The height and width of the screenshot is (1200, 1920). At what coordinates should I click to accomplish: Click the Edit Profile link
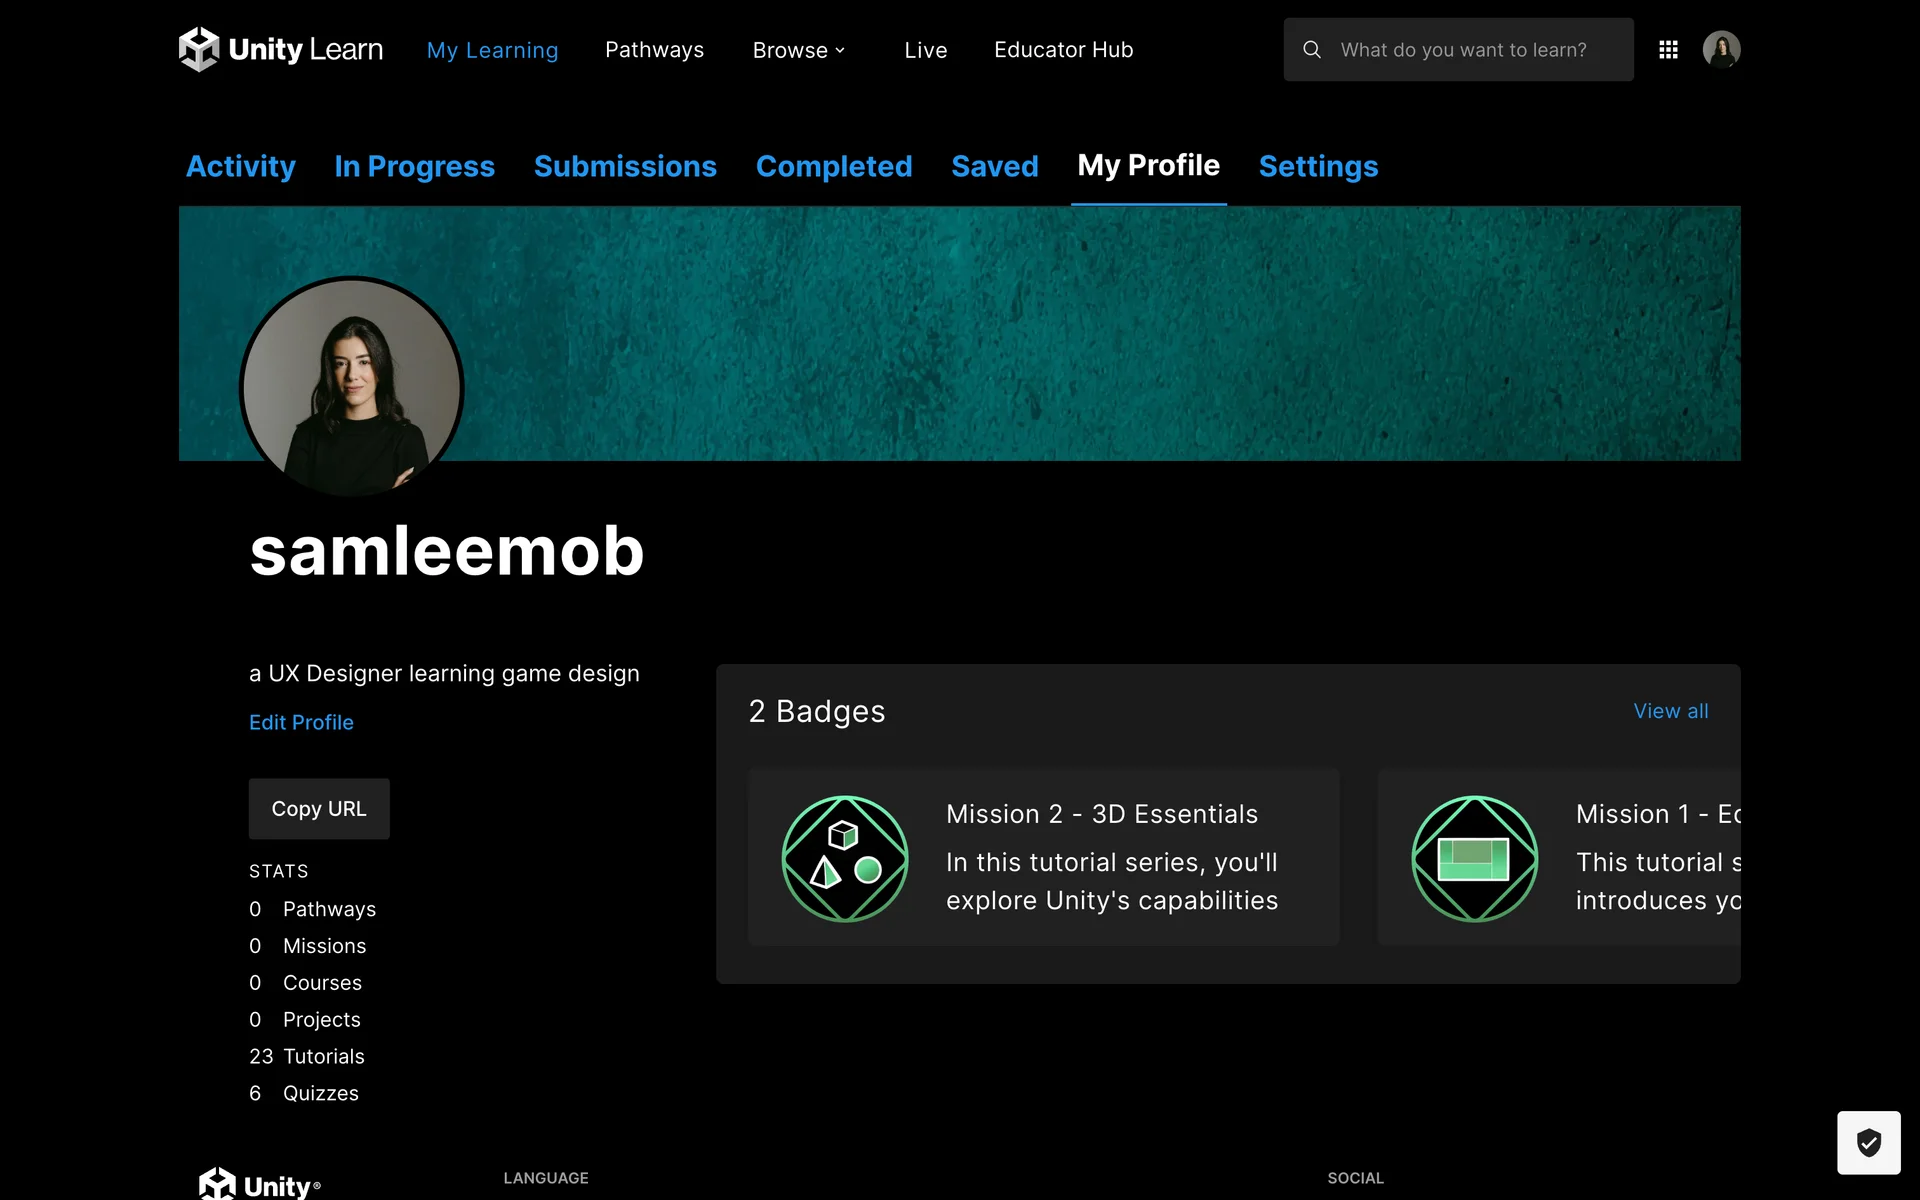click(301, 722)
